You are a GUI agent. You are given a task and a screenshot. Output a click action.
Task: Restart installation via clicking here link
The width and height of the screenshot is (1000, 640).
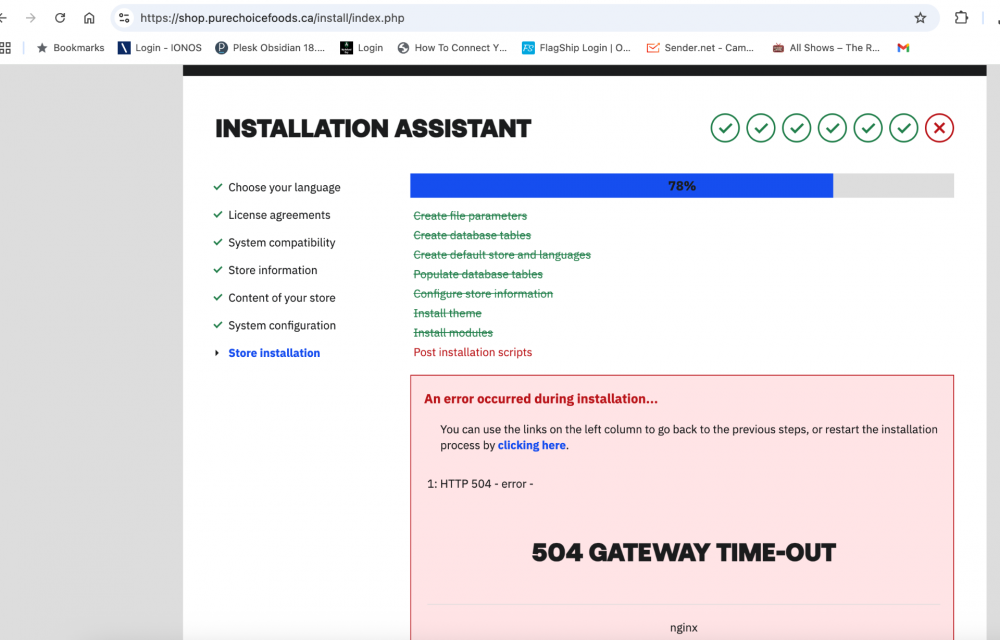coord(531,446)
